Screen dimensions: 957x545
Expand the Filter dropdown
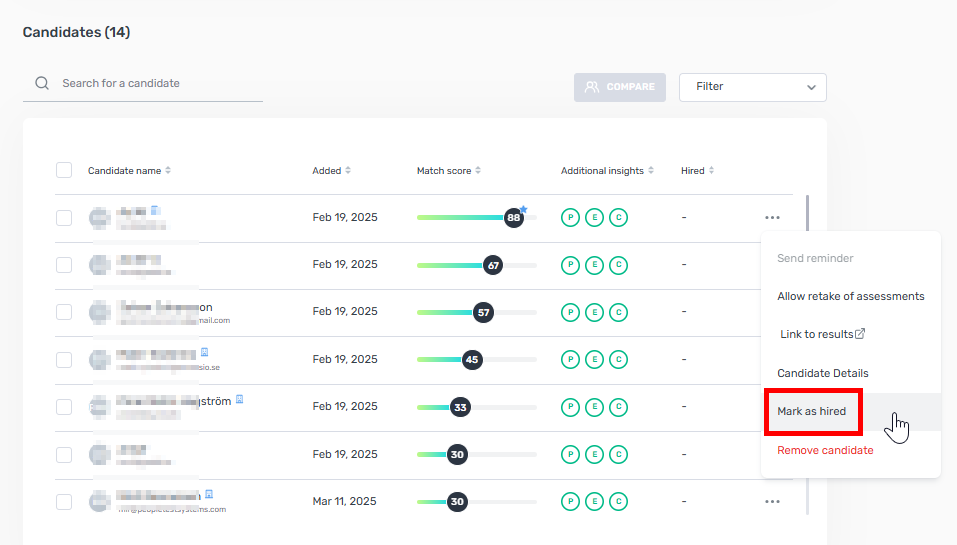tap(752, 87)
